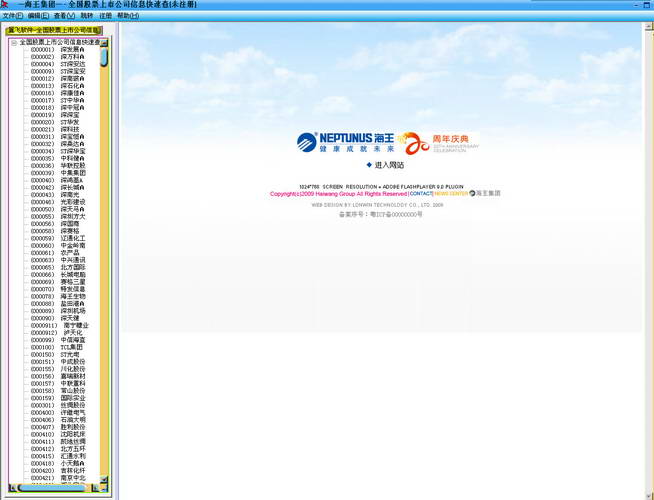The width and height of the screenshot is (654, 500).
Task: Select stock (000036) 华联控股
Action: pos(58,166)
